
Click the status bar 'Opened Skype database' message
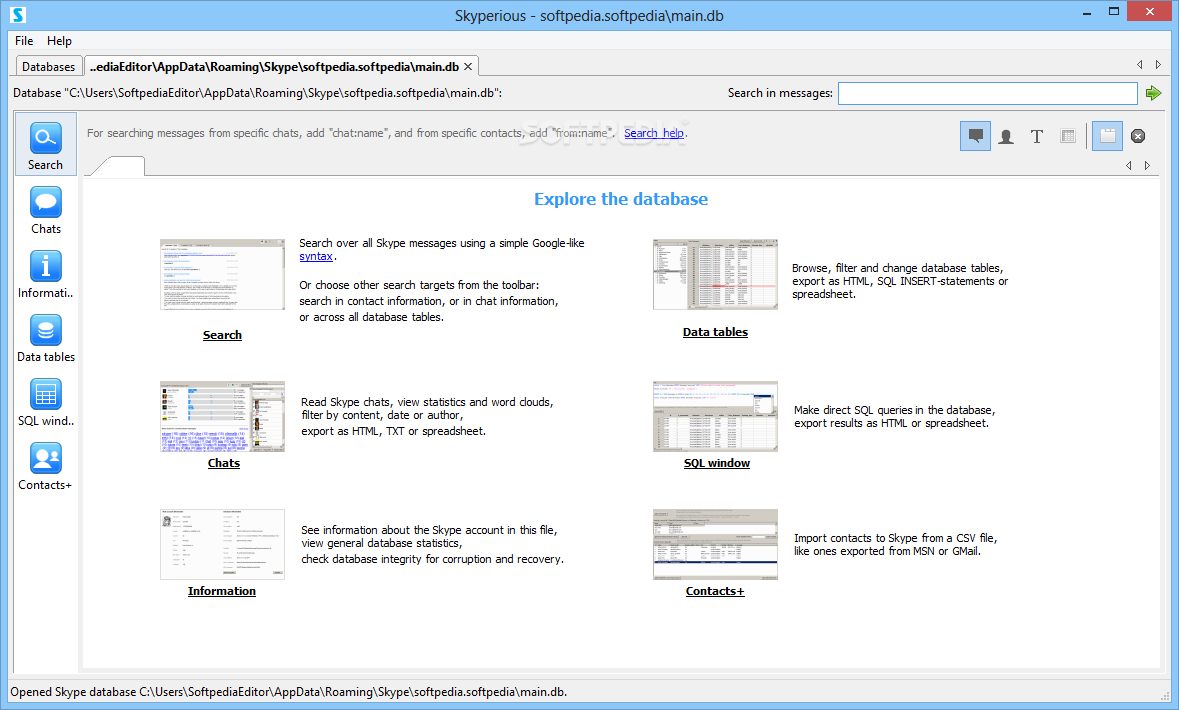point(289,692)
